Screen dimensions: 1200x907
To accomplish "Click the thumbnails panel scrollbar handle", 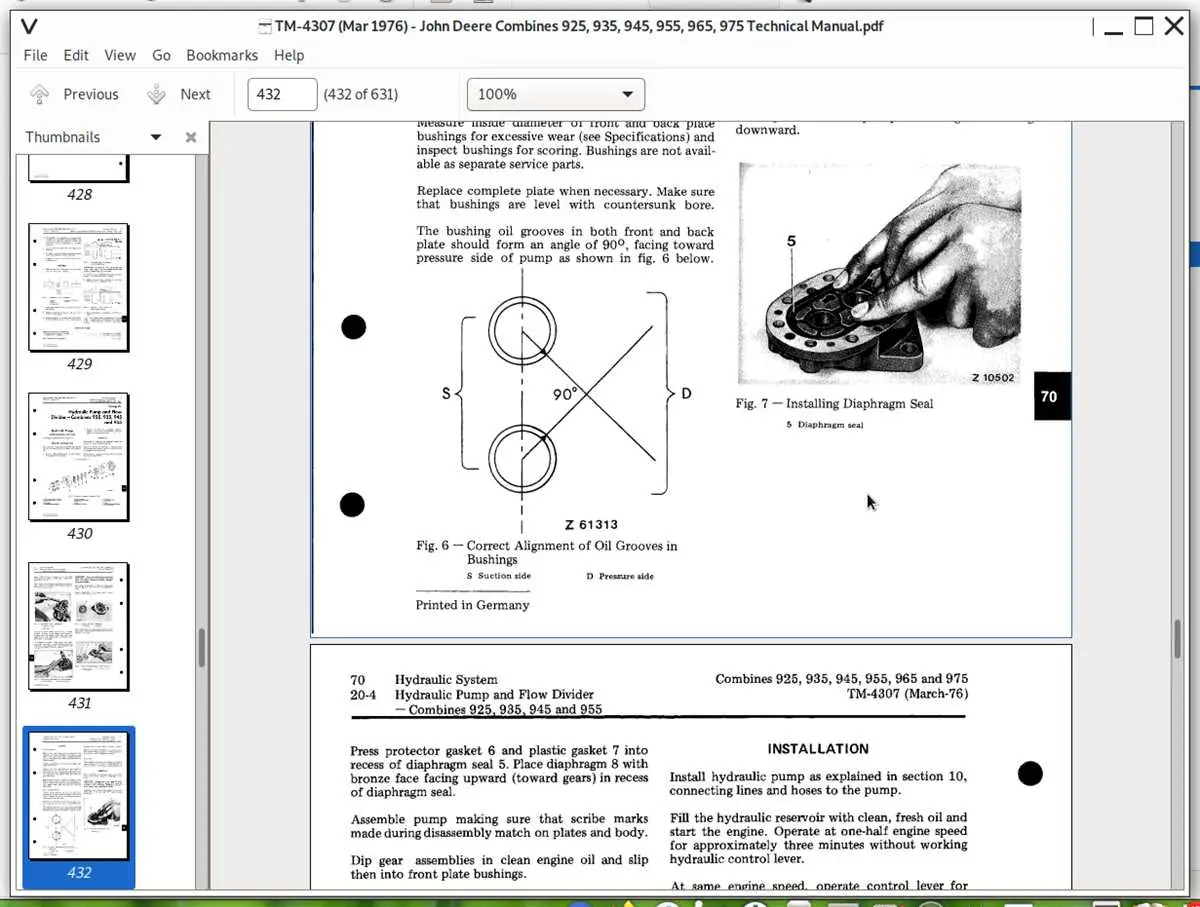I will point(202,648).
